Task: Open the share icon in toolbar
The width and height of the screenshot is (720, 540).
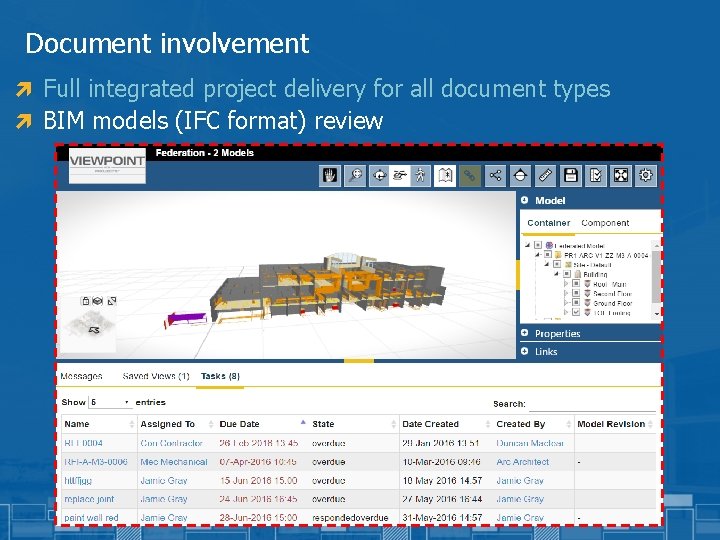Action: 495,175
